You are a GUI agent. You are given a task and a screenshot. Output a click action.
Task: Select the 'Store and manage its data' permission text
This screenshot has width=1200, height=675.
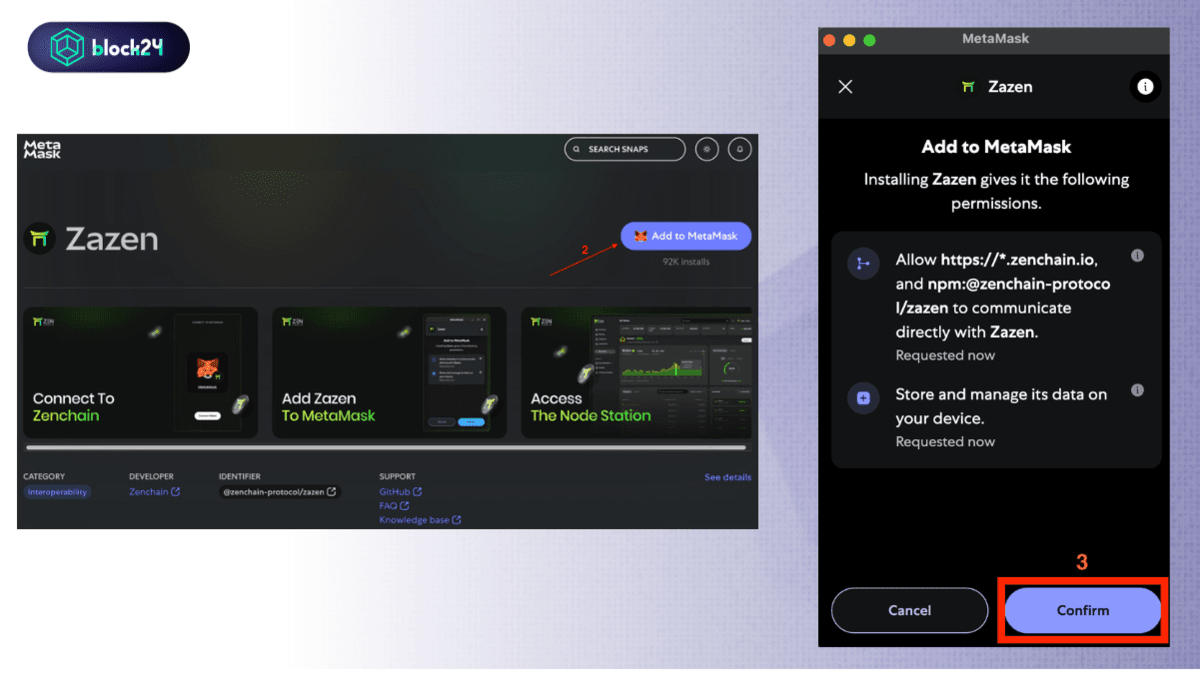(1001, 407)
